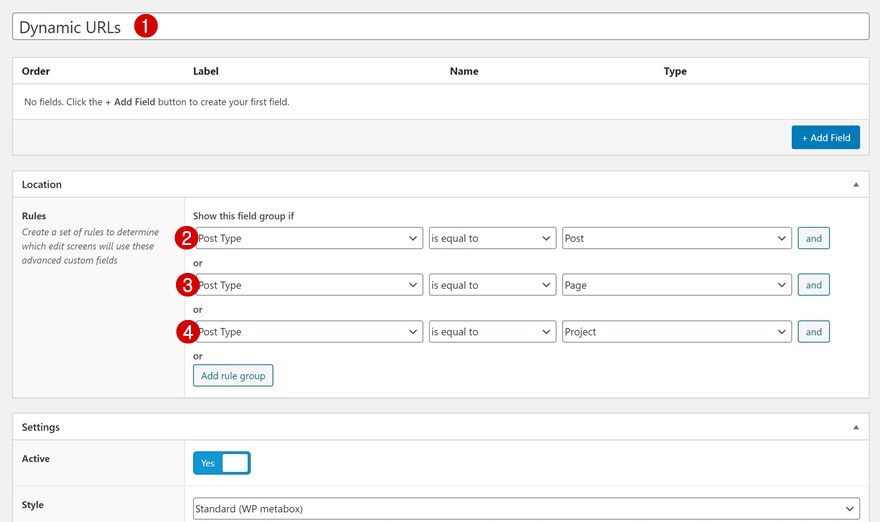Toggle the Active switch off
Image resolution: width=880 pixels, height=522 pixels.
[x=222, y=463]
